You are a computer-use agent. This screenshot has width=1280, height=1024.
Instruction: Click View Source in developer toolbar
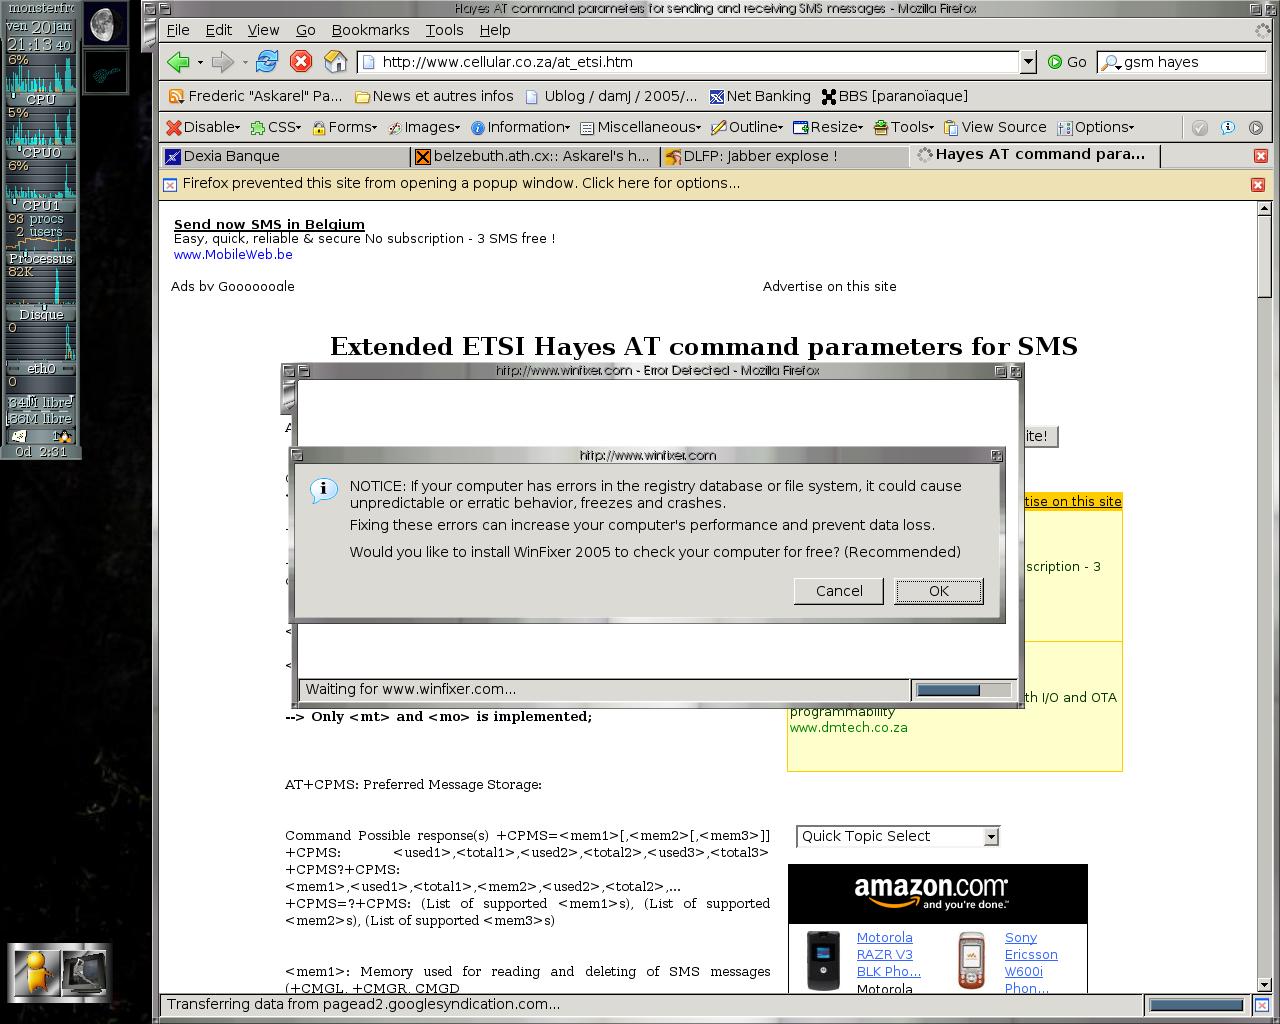(995, 127)
